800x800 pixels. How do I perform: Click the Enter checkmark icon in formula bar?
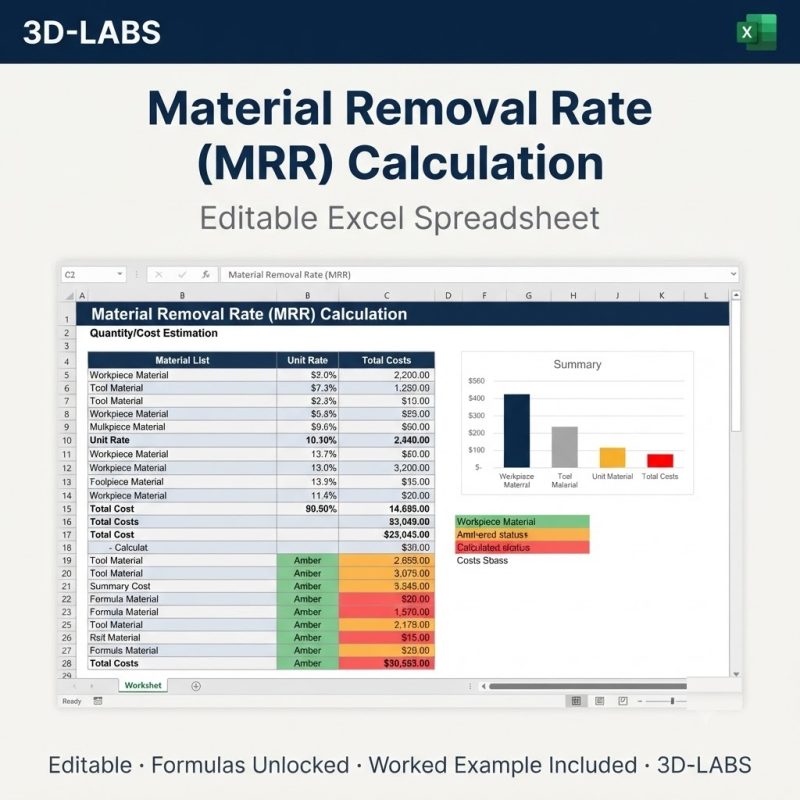182,274
